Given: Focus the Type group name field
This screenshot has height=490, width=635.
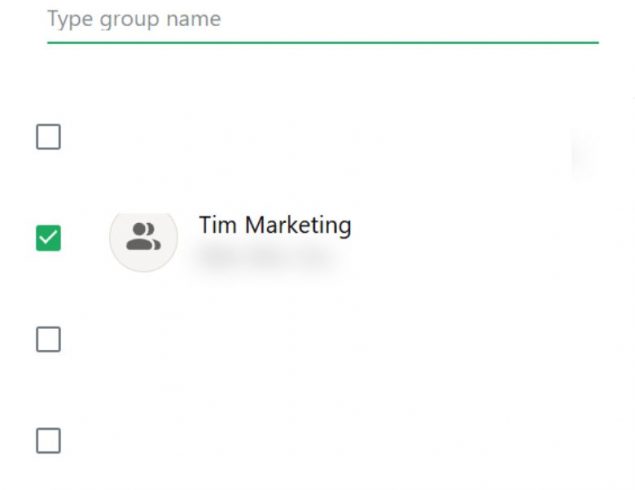Looking at the screenshot, I should (322, 20).
